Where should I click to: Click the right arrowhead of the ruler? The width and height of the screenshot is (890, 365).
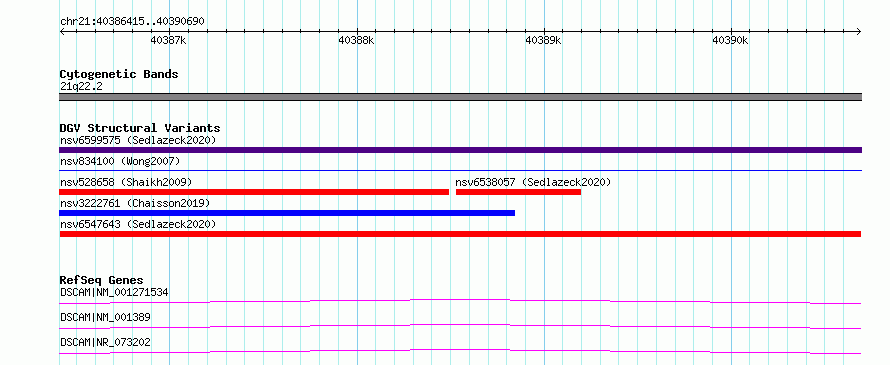[x=859, y=31]
